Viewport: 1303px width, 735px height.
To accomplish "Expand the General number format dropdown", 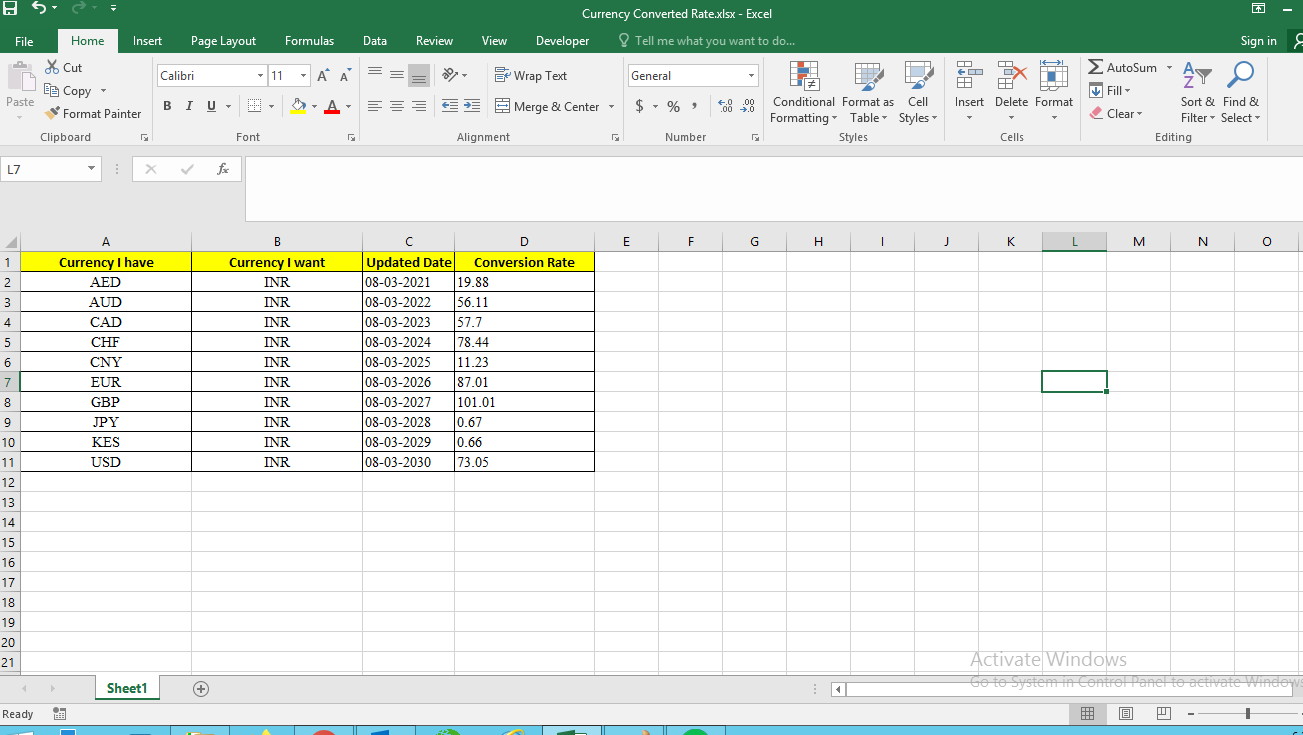I will coord(751,76).
